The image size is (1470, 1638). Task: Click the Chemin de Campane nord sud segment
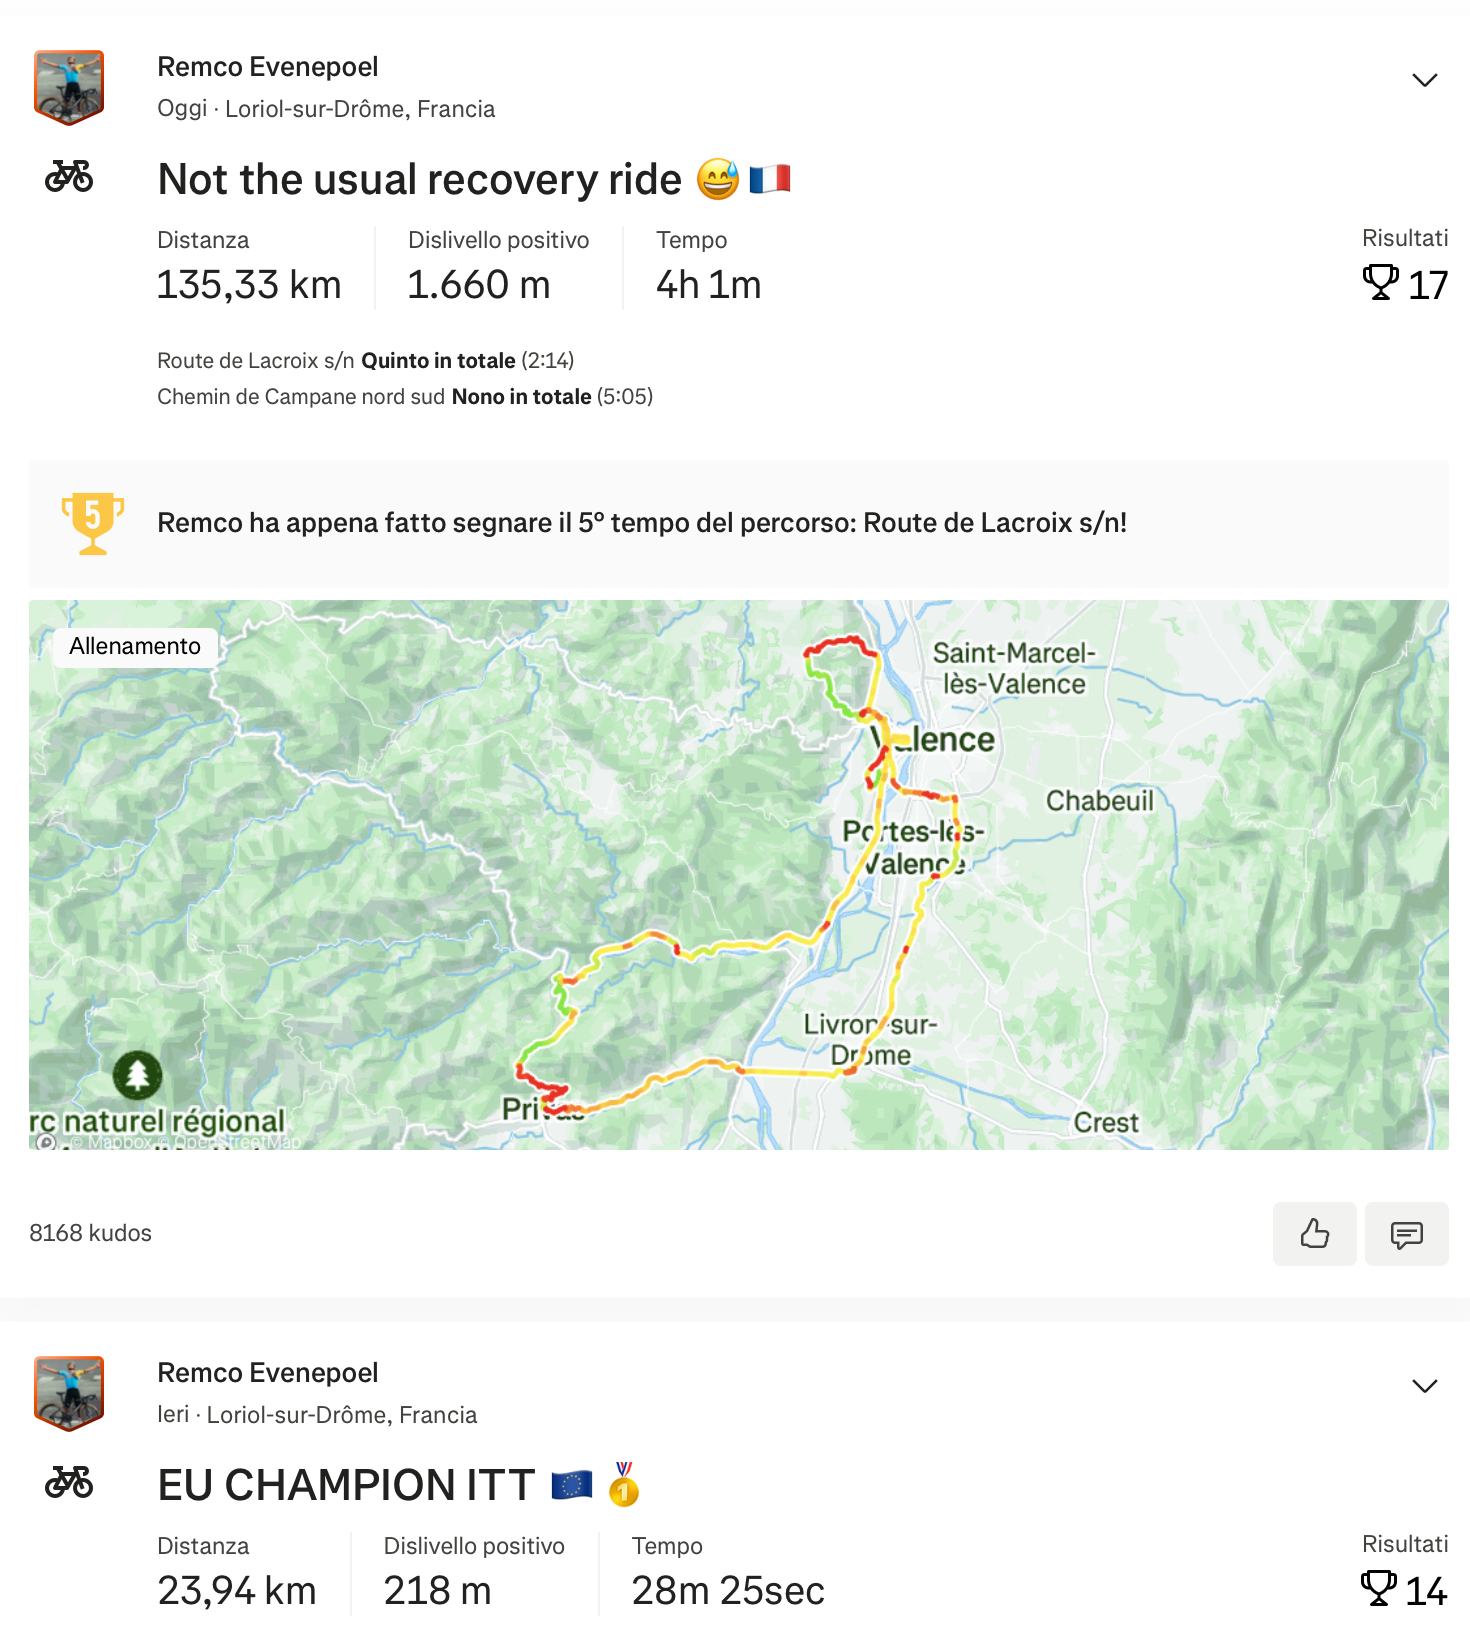pos(300,397)
